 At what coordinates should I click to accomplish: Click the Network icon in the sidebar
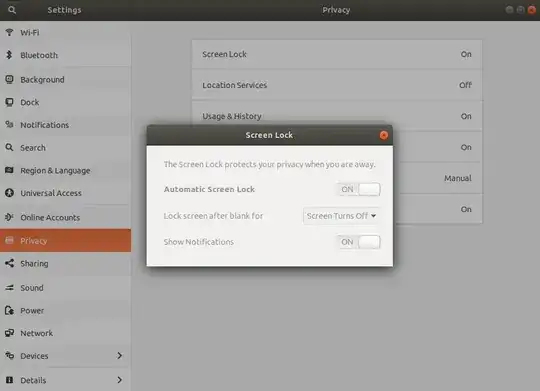pyautogui.click(x=9, y=333)
